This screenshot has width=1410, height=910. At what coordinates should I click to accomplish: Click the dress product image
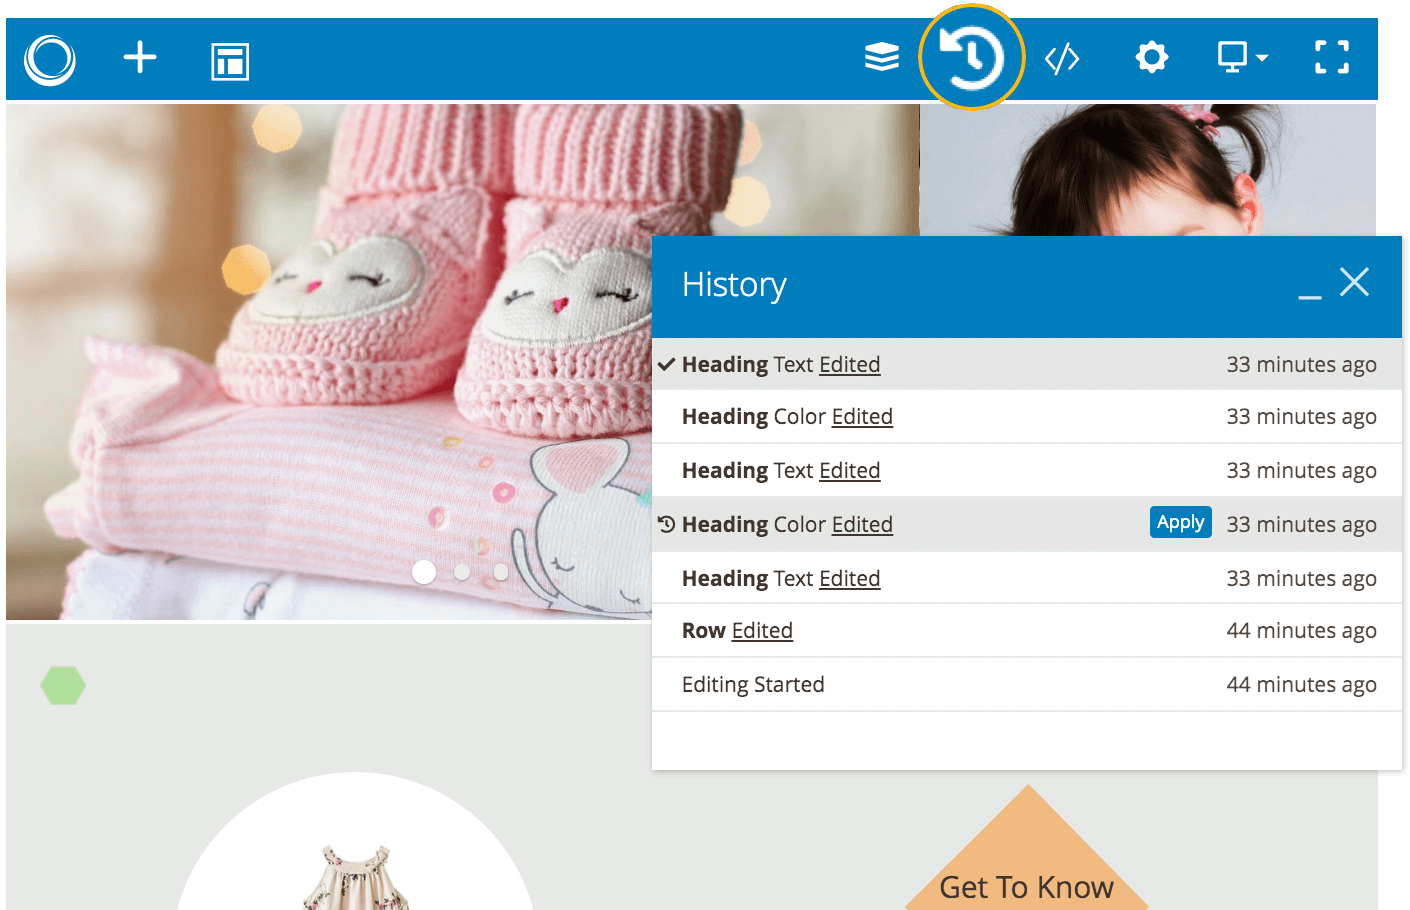pos(356,878)
